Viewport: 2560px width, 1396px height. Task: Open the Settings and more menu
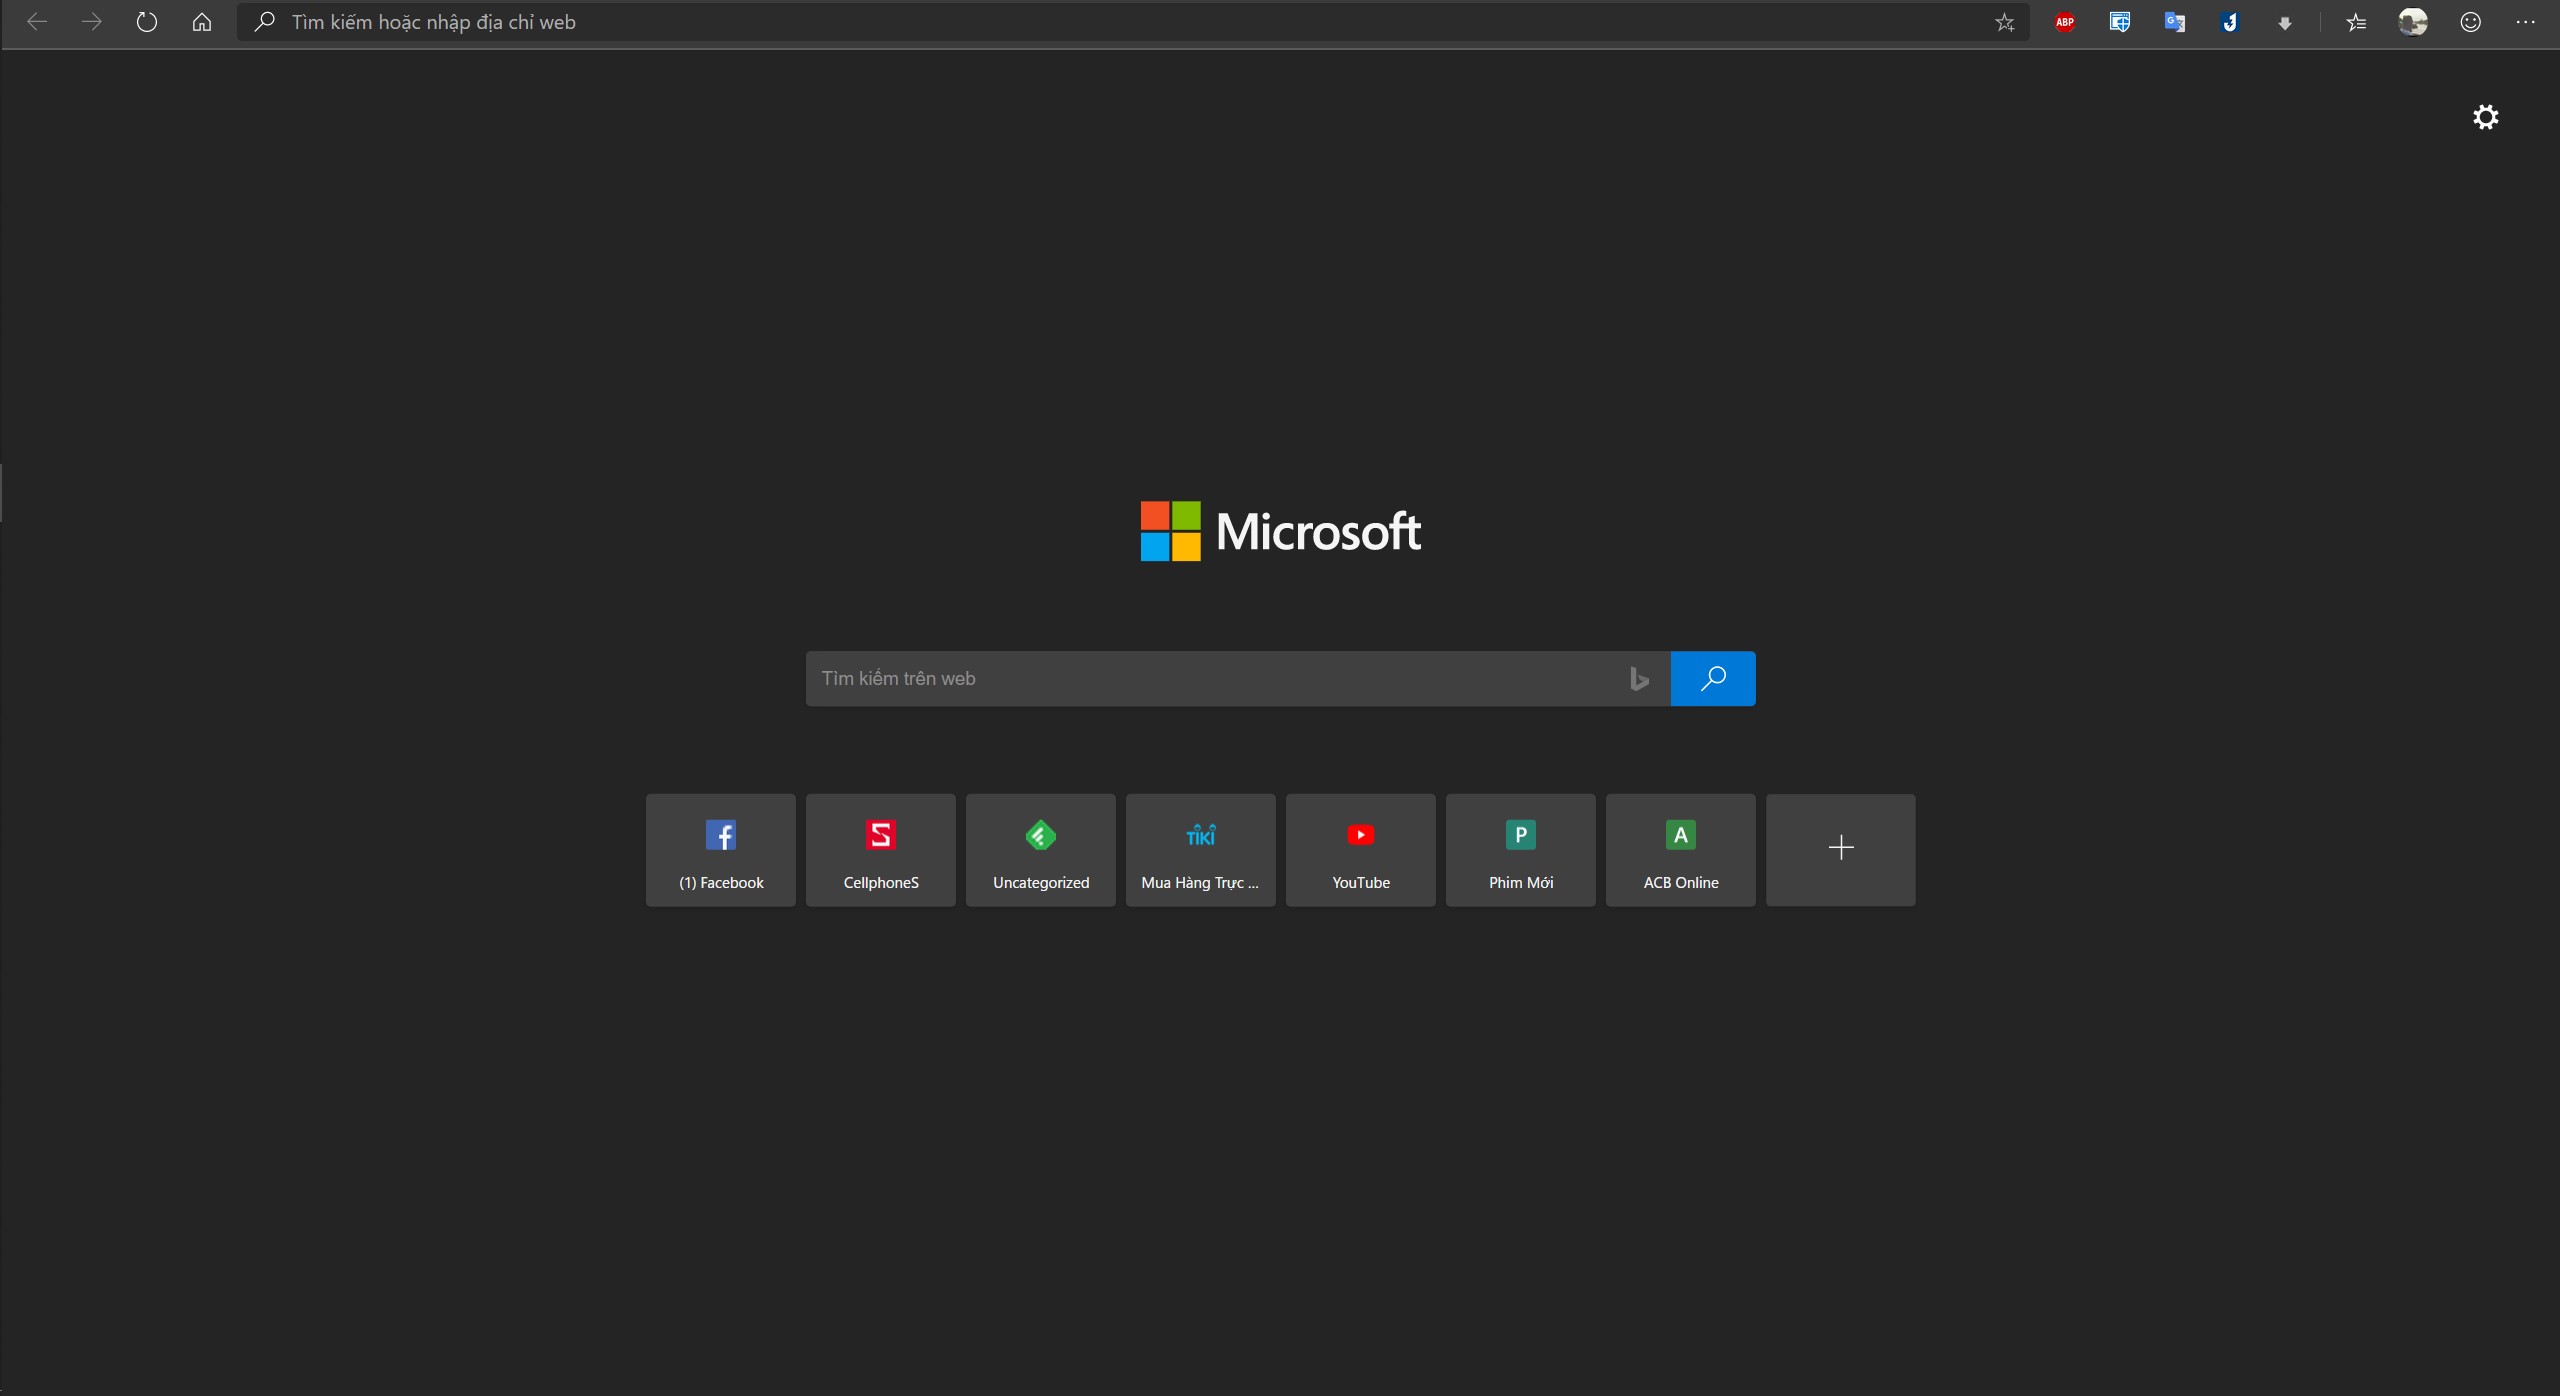2525,22
